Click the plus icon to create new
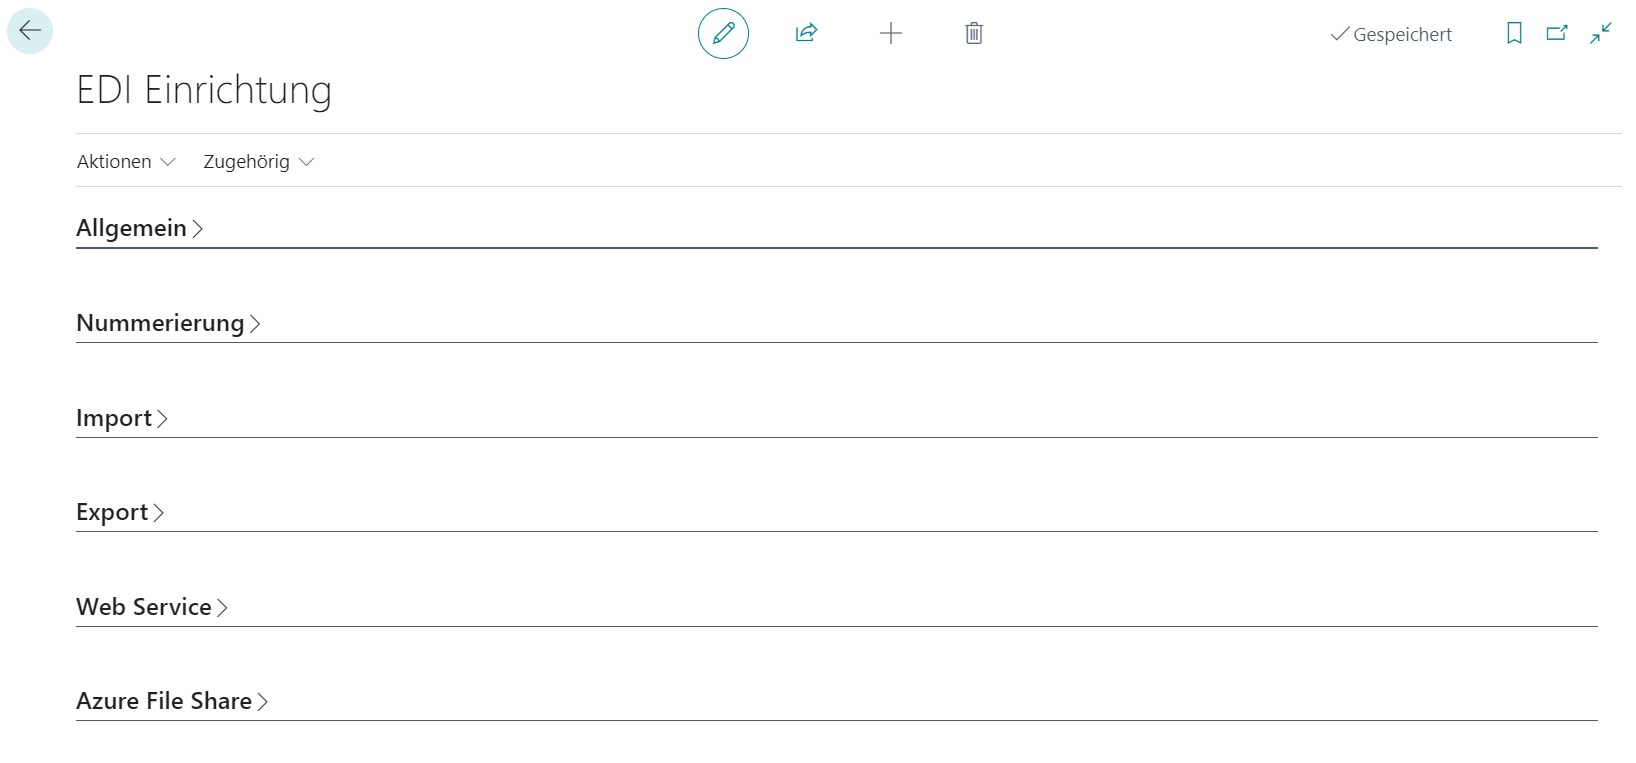 (x=890, y=34)
